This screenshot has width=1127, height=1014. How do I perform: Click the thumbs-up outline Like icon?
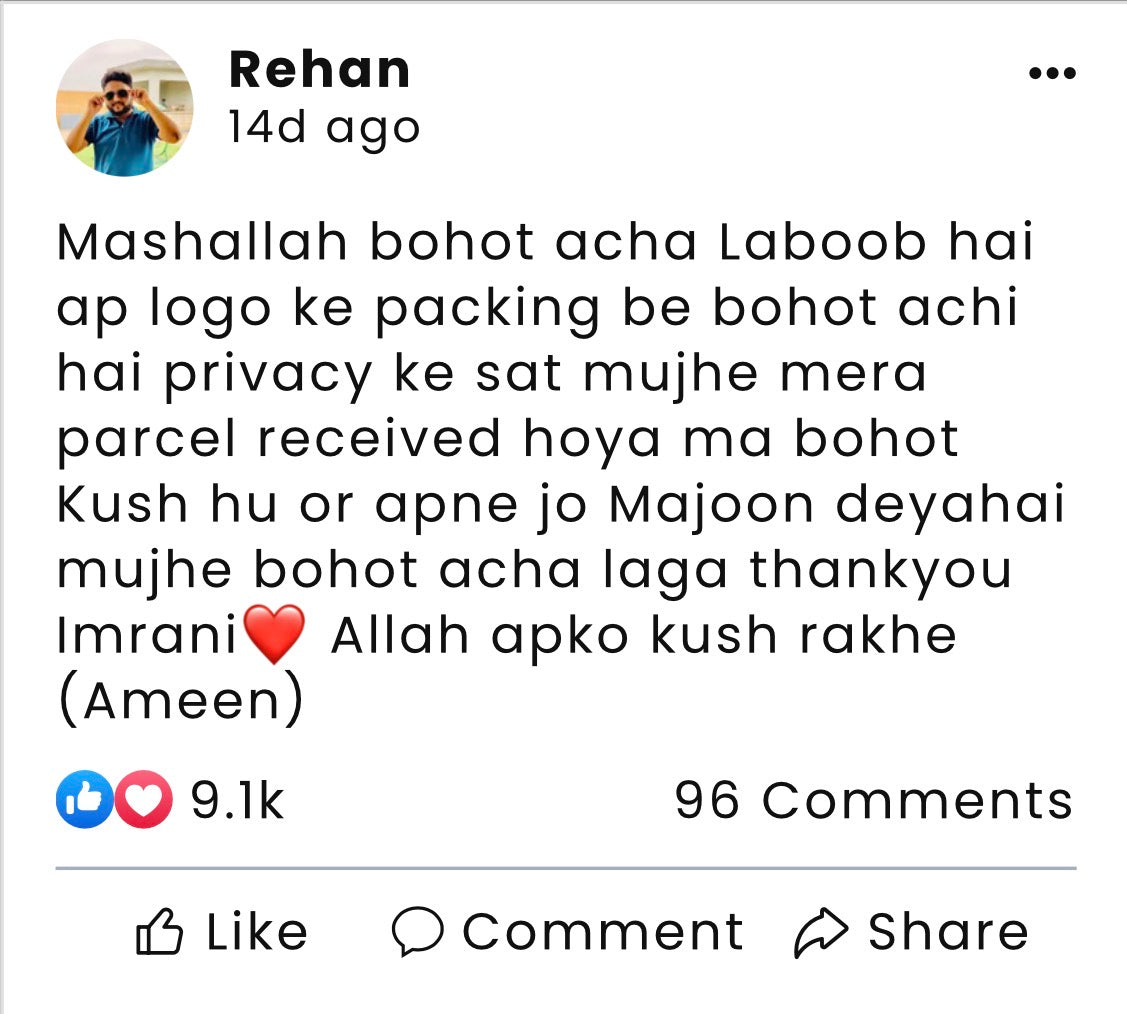coord(159,932)
